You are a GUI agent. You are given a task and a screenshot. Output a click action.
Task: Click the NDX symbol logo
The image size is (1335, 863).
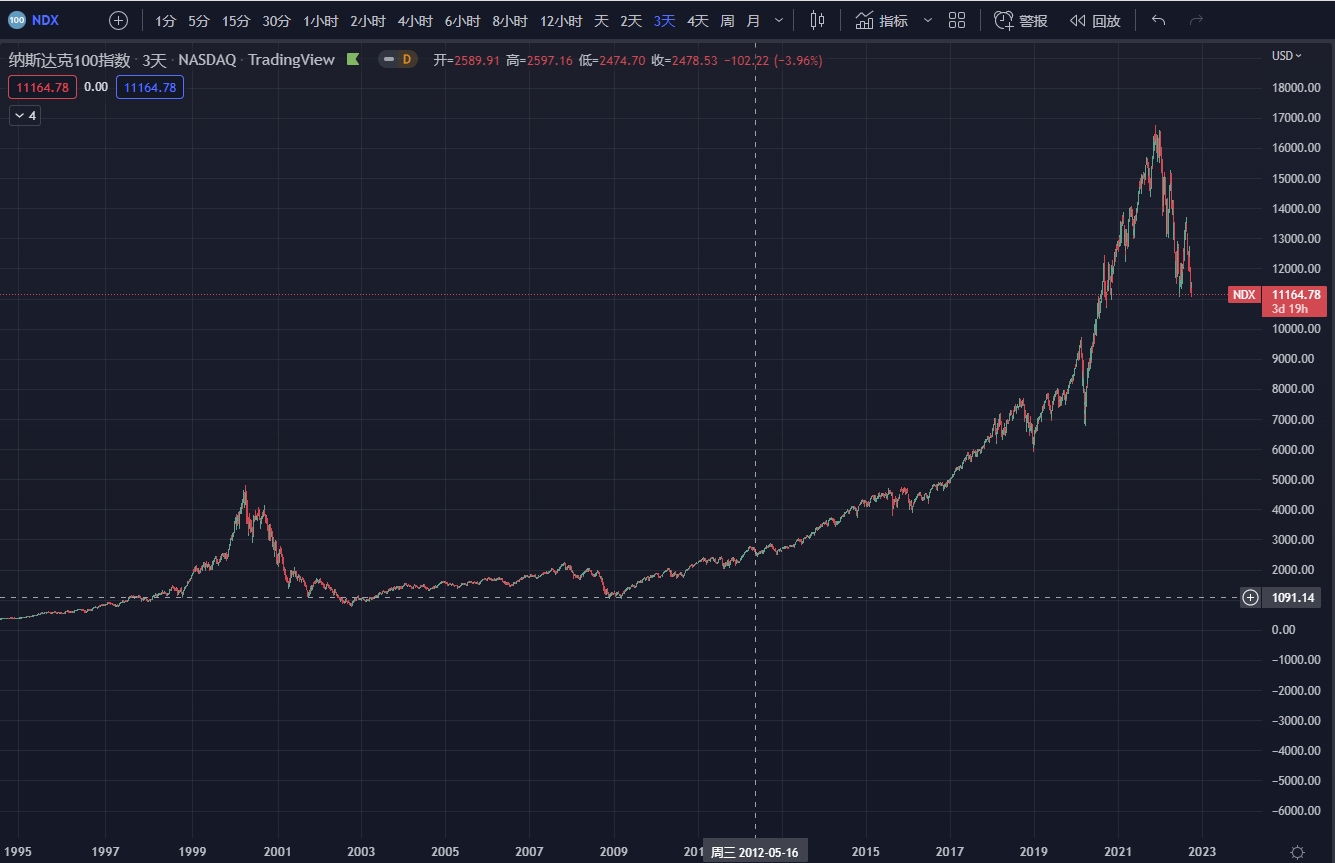tap(16, 20)
